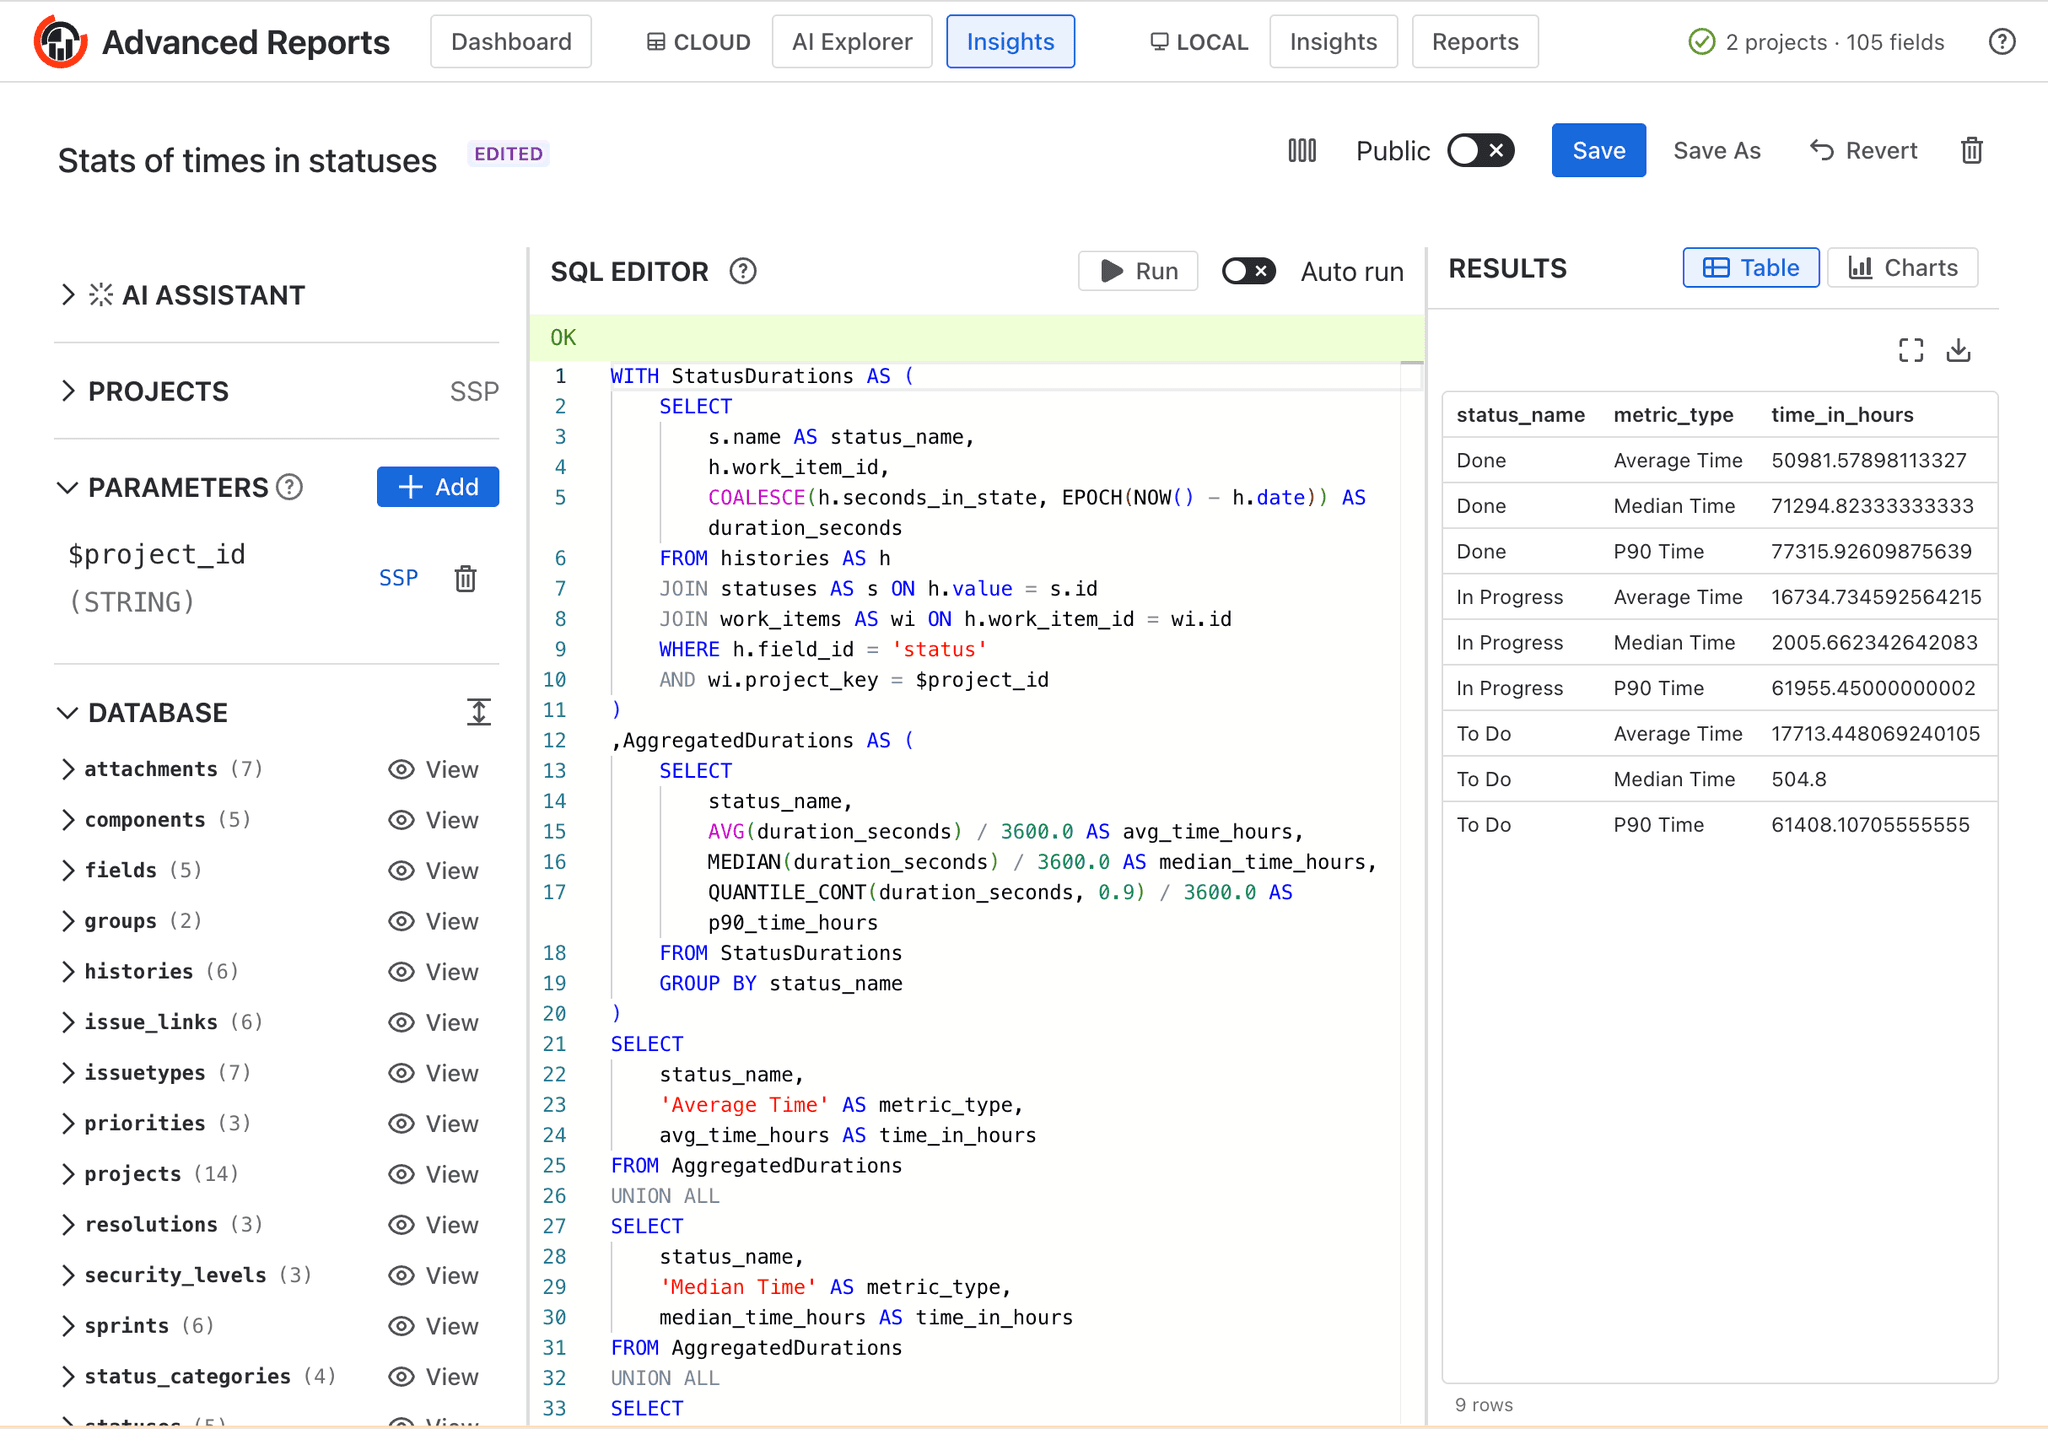Click the AI Assistant sparkle icon
This screenshot has height=1429, width=2048.
click(x=101, y=295)
